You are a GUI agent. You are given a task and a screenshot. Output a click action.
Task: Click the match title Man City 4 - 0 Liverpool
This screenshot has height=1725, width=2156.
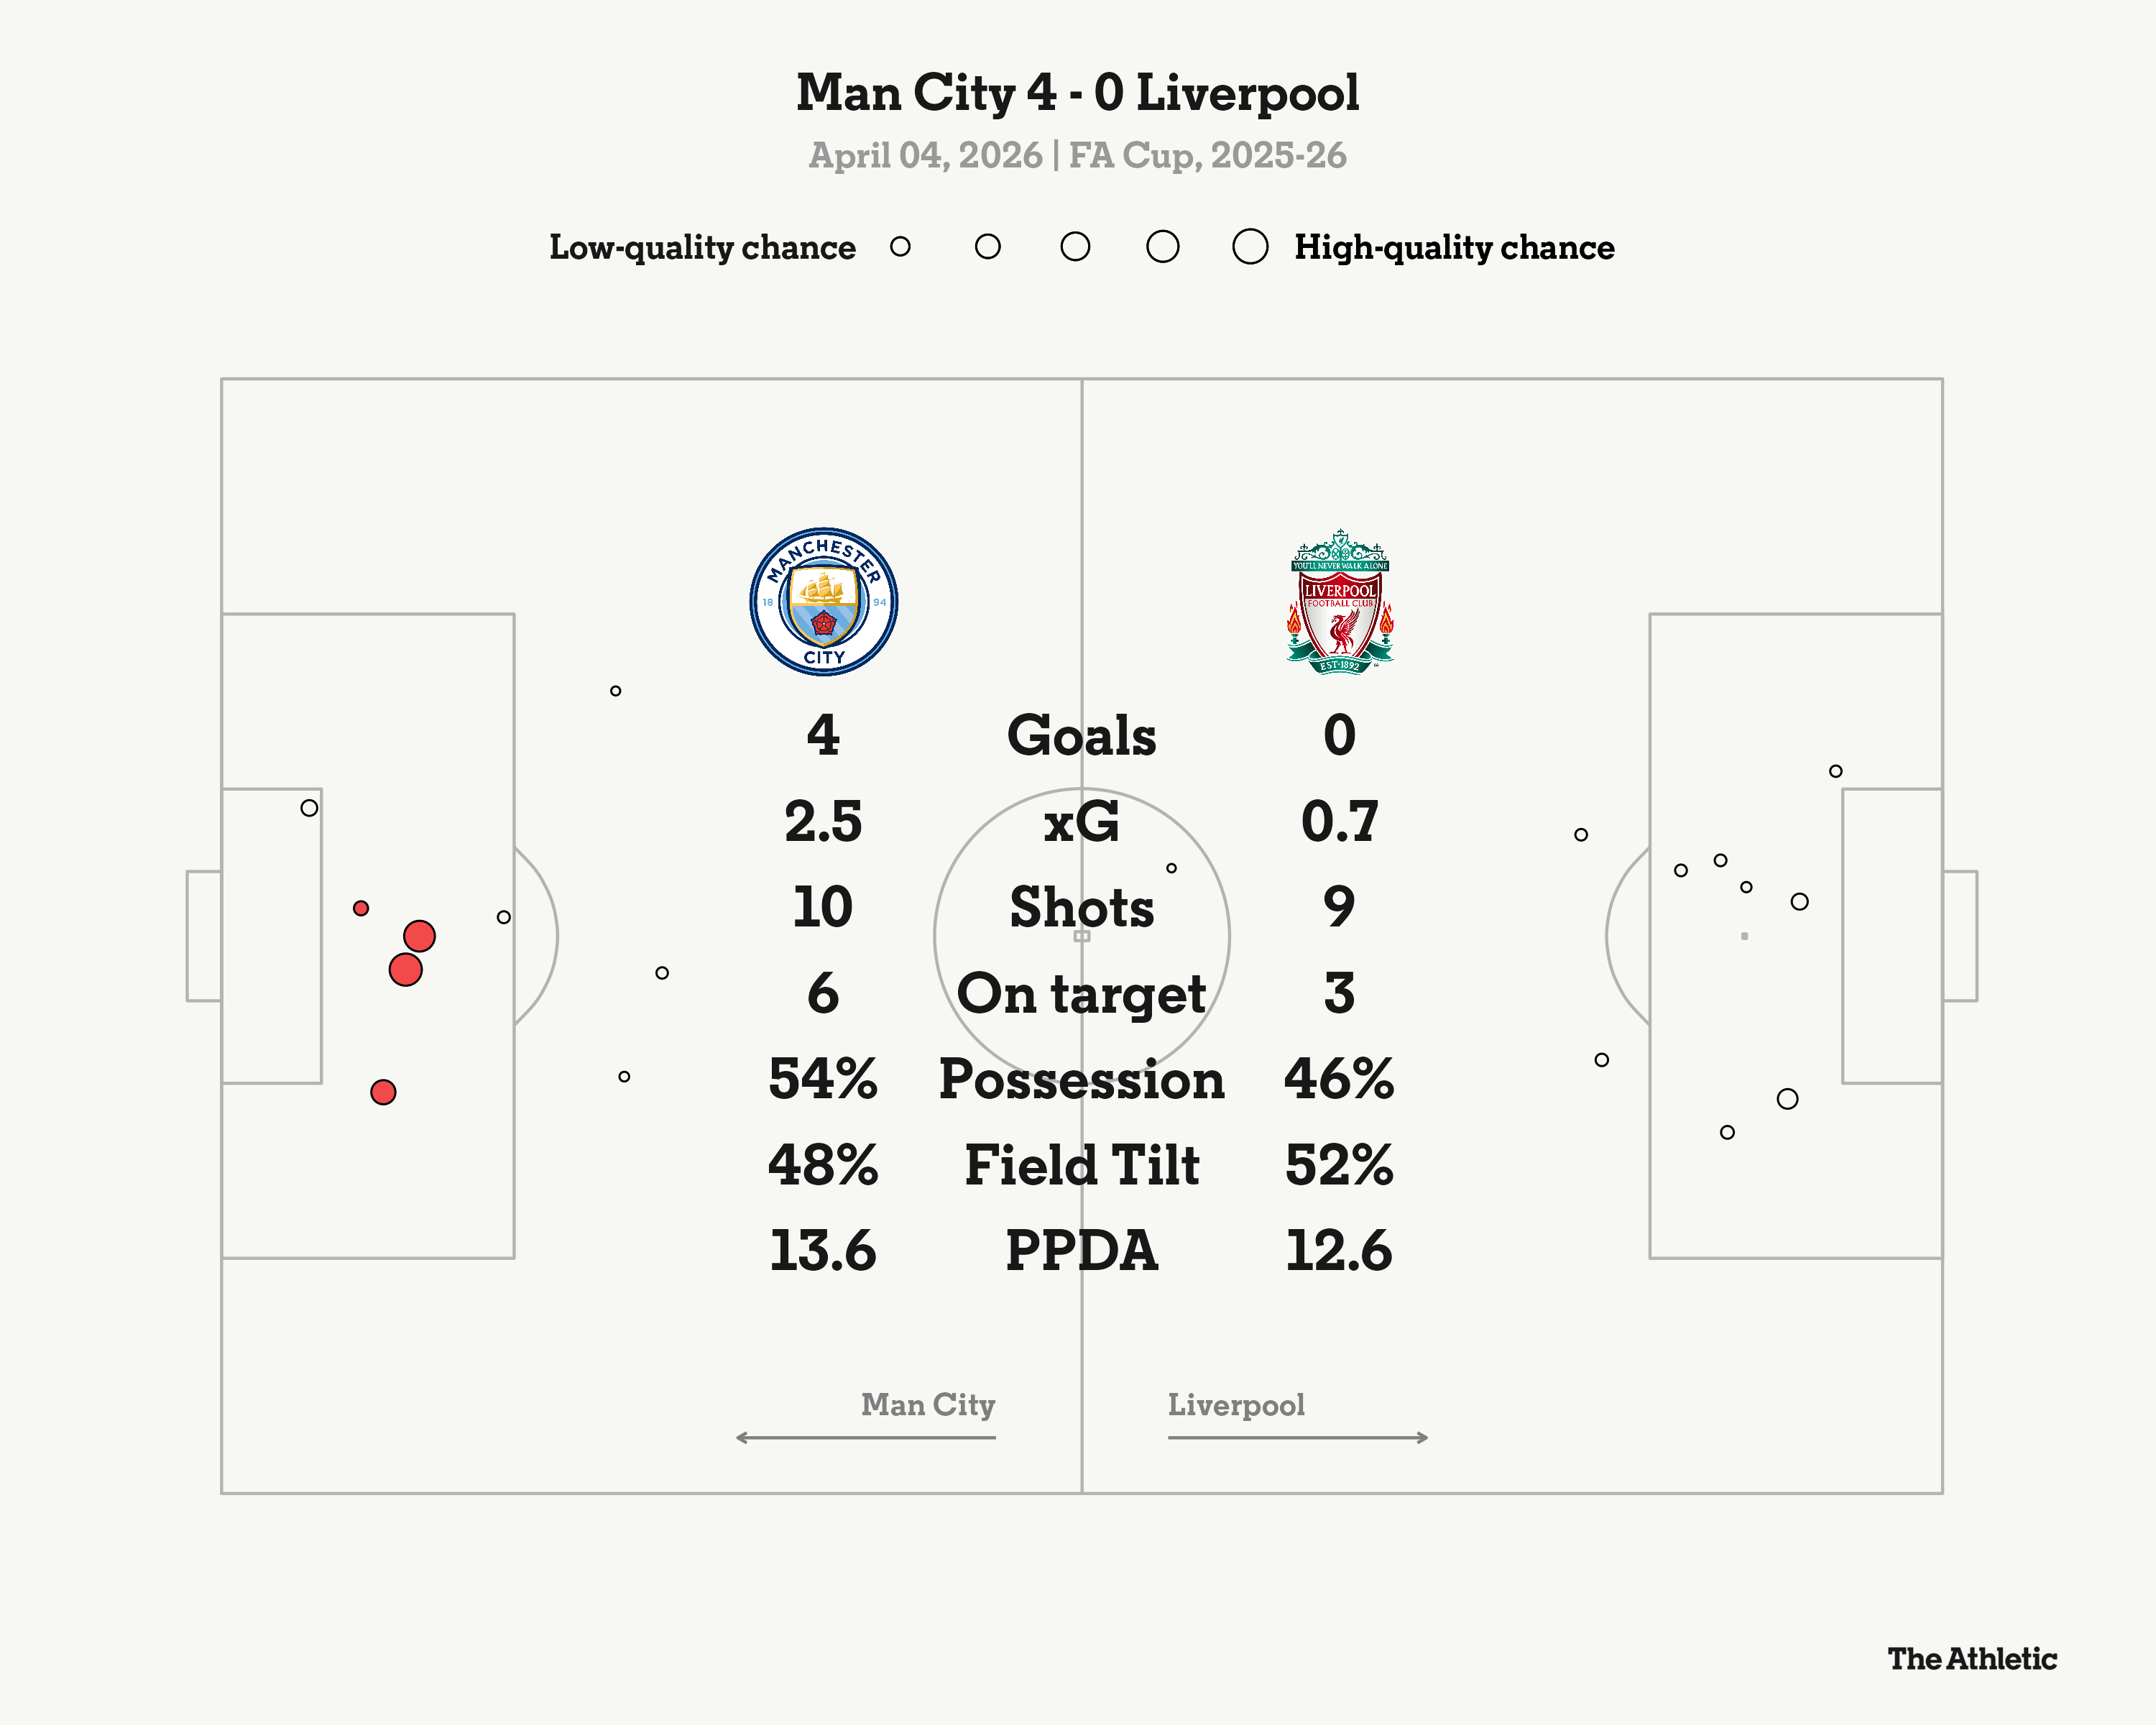1077,93
